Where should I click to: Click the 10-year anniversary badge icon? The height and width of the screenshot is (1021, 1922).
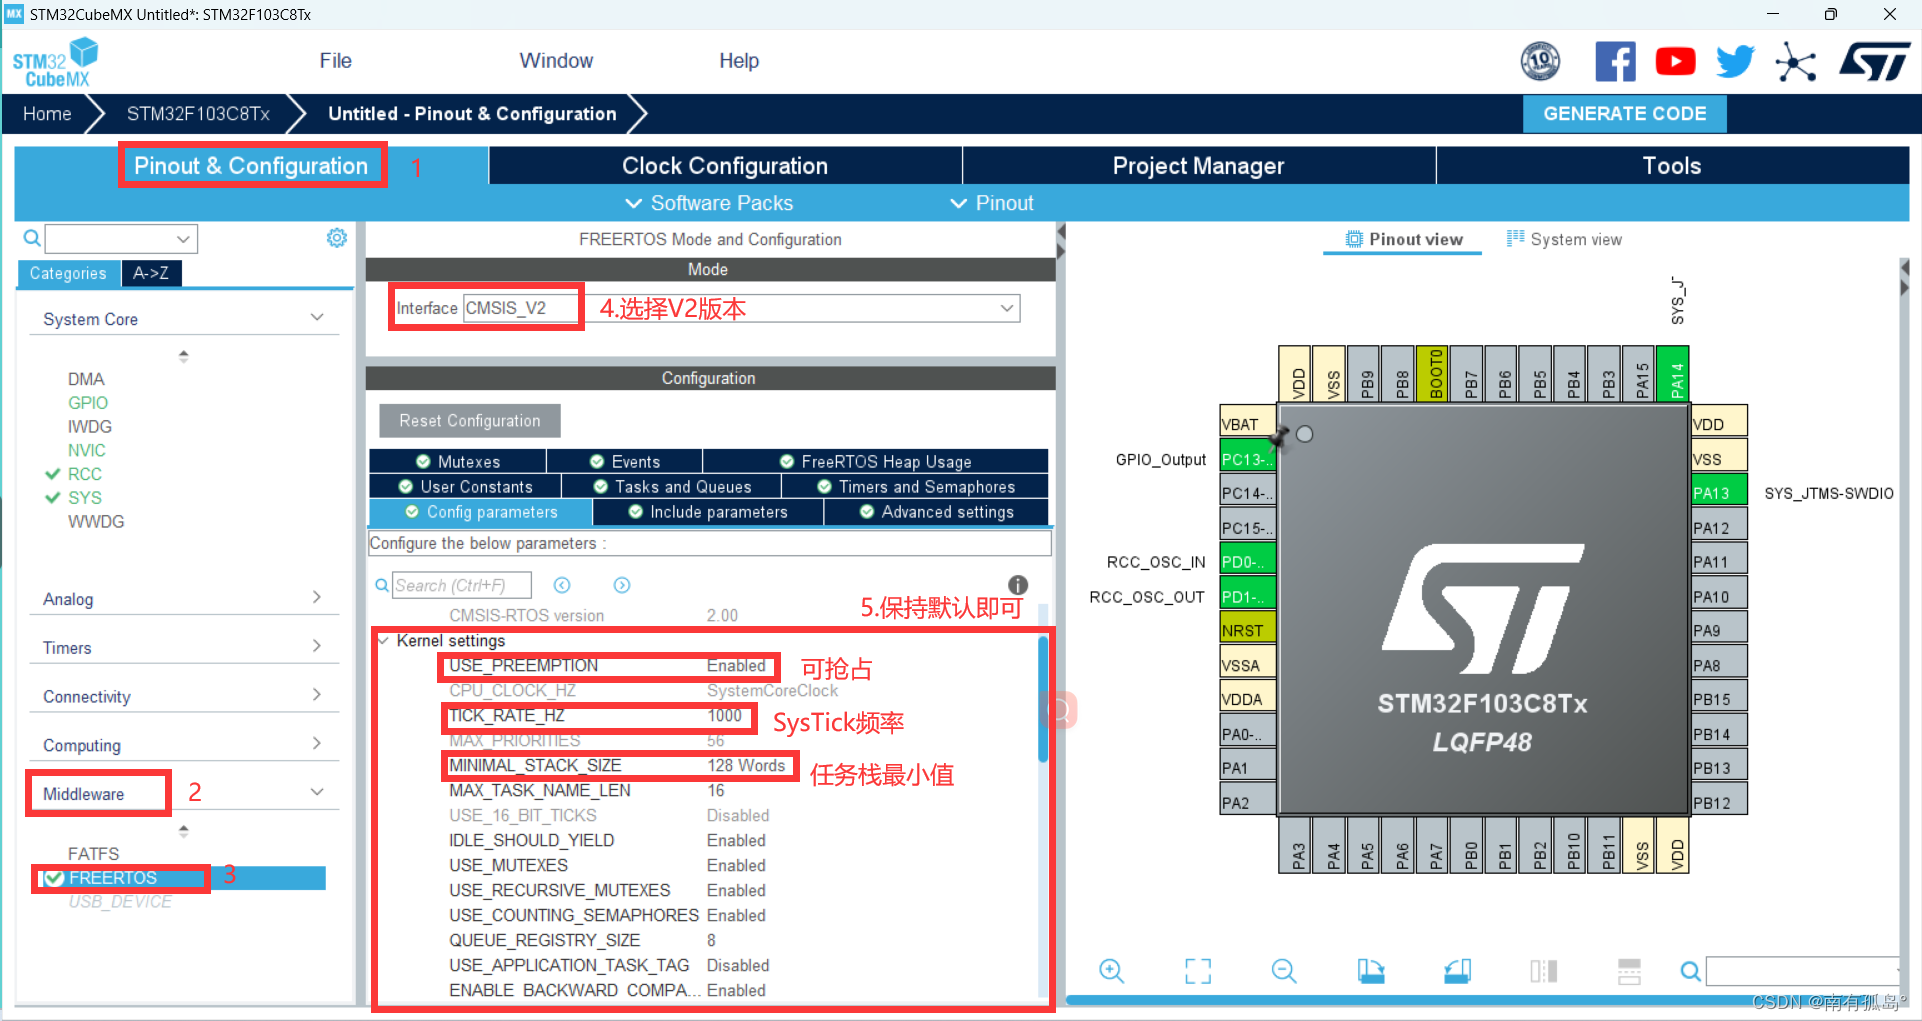click(1540, 62)
